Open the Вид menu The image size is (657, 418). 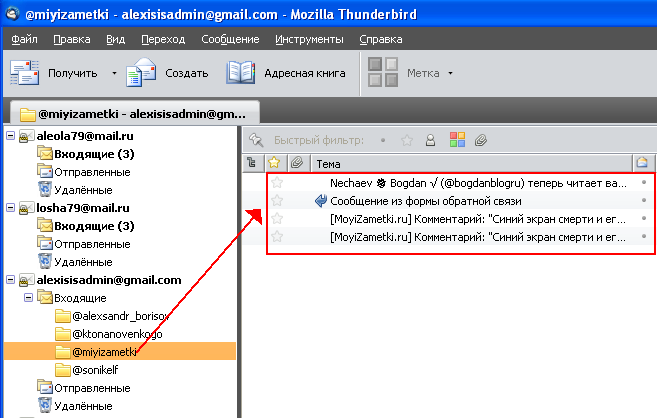[x=115, y=39]
